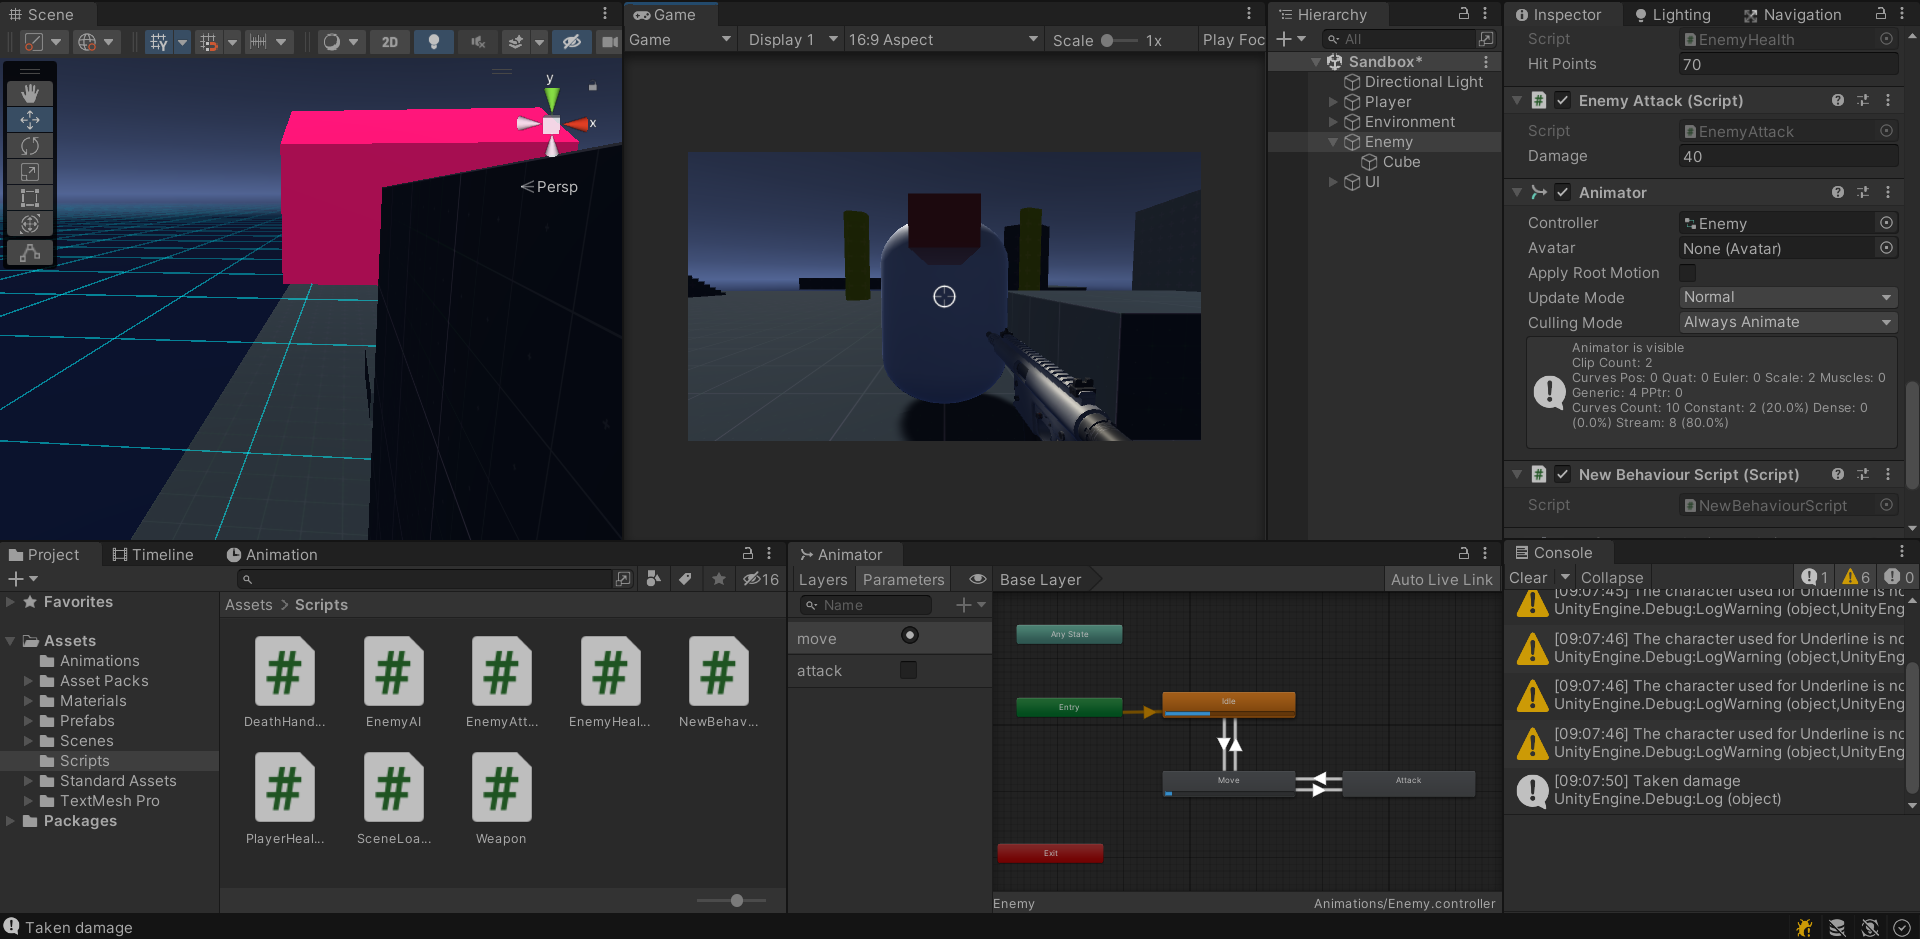Toggle the attack parameter checkbox
This screenshot has width=1920, height=939.
908,670
